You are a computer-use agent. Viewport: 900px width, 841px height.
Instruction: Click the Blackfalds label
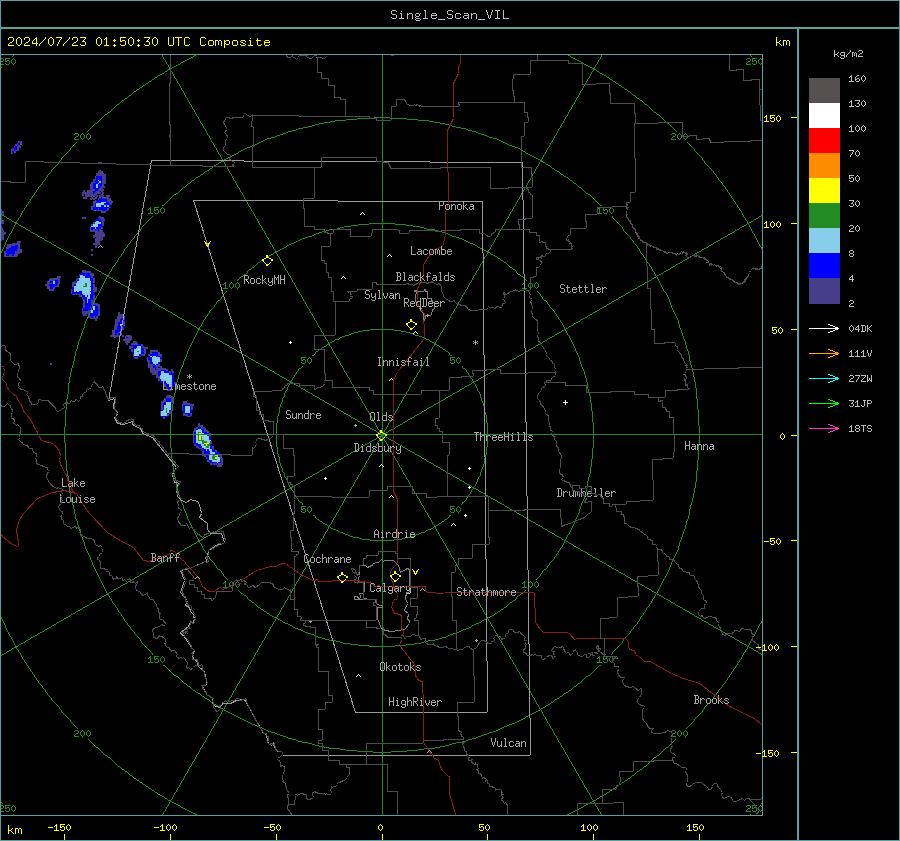(x=425, y=277)
